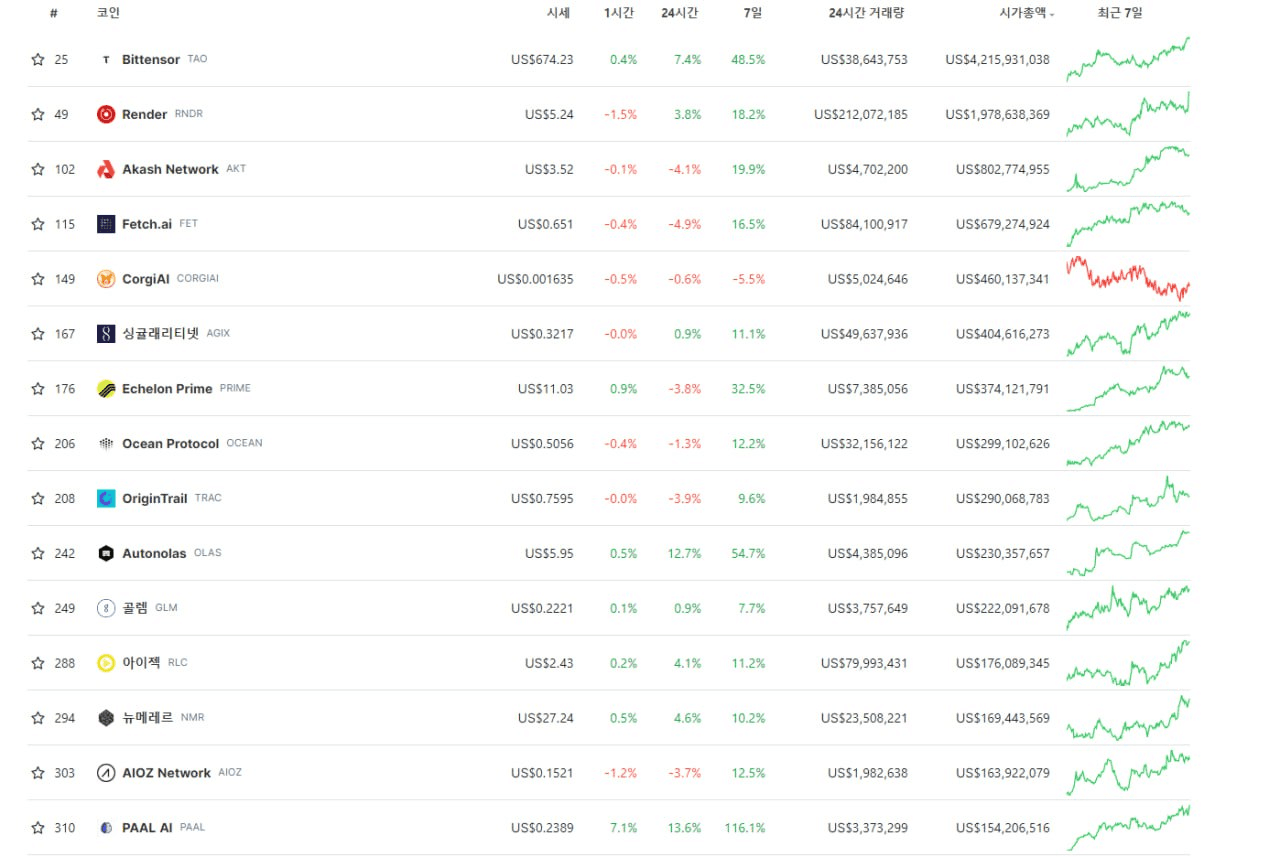Sort by 24h volume header (24시간 거래량)
The height and width of the screenshot is (857, 1280).
tap(867, 13)
